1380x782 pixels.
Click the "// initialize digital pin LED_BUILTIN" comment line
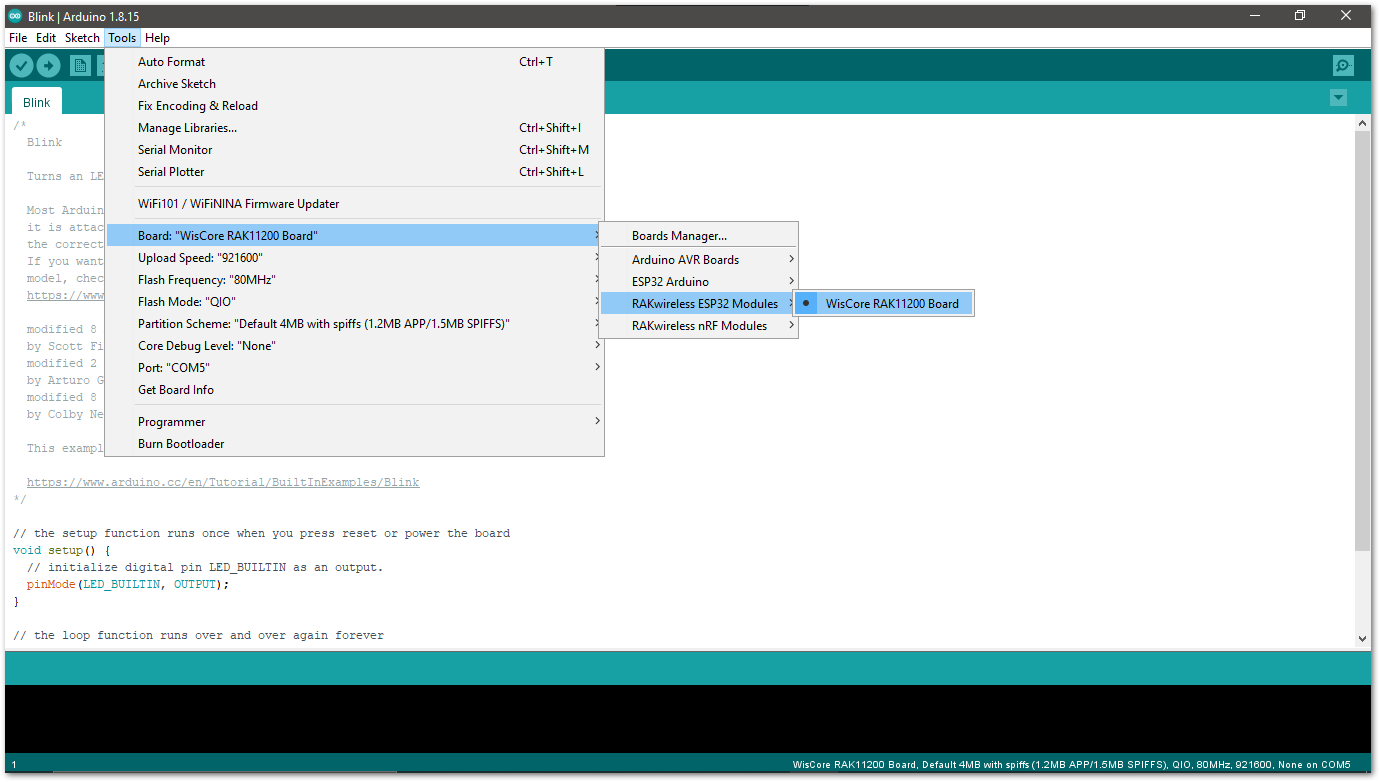[205, 567]
